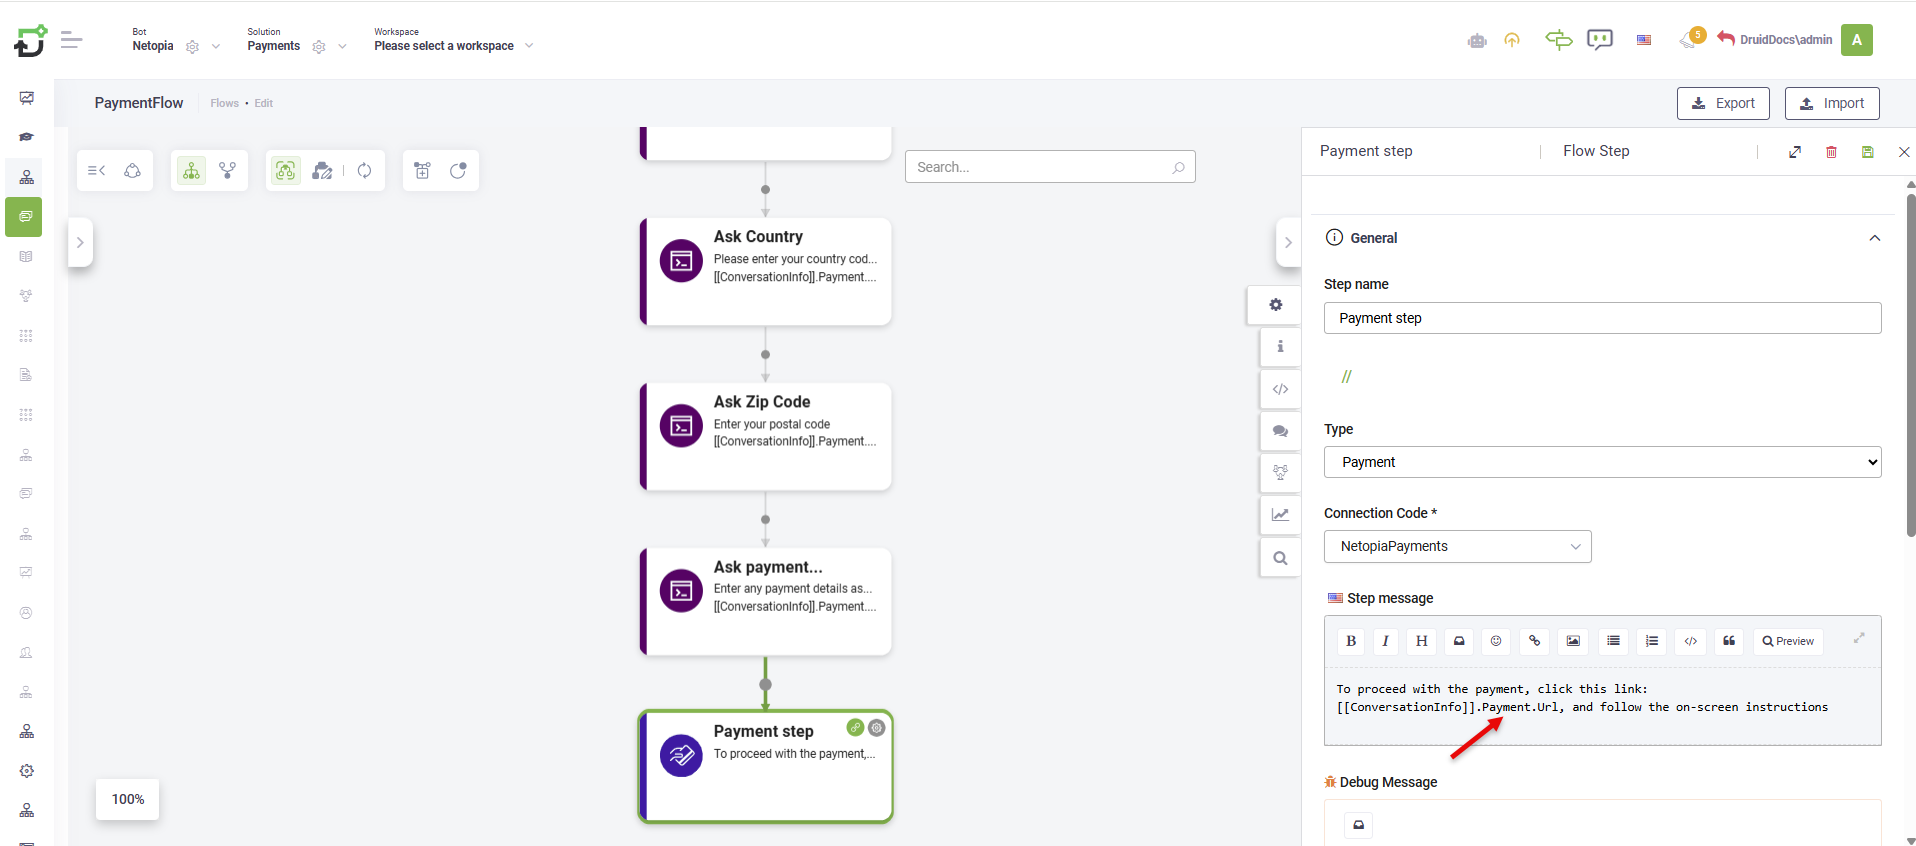This screenshot has width=1916, height=846.
Task: Click the Step name input field
Action: pos(1602,318)
